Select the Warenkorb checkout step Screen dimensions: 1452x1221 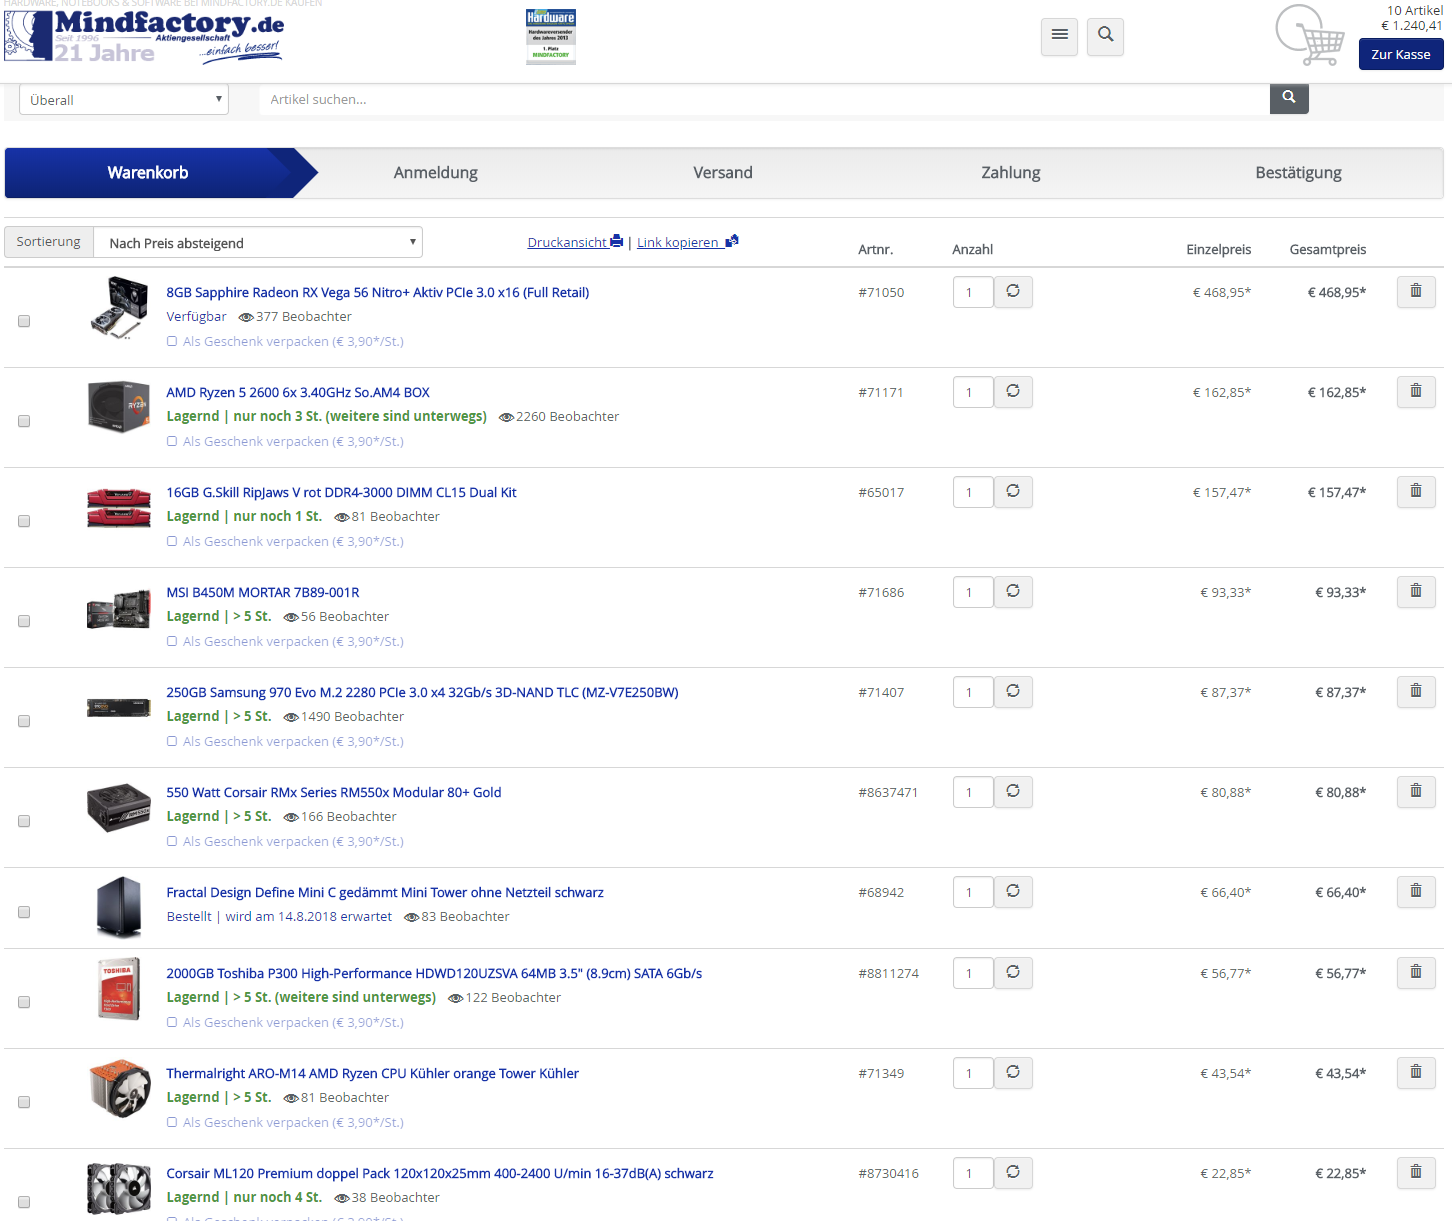point(148,173)
